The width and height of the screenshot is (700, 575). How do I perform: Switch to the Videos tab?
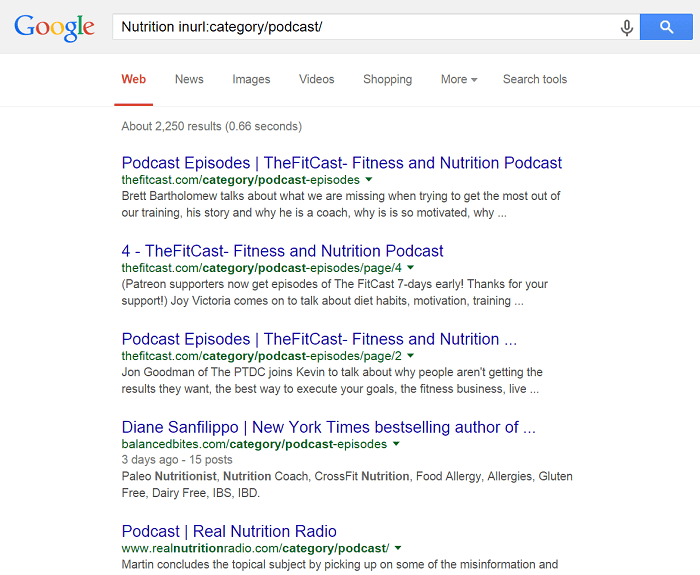pos(317,79)
